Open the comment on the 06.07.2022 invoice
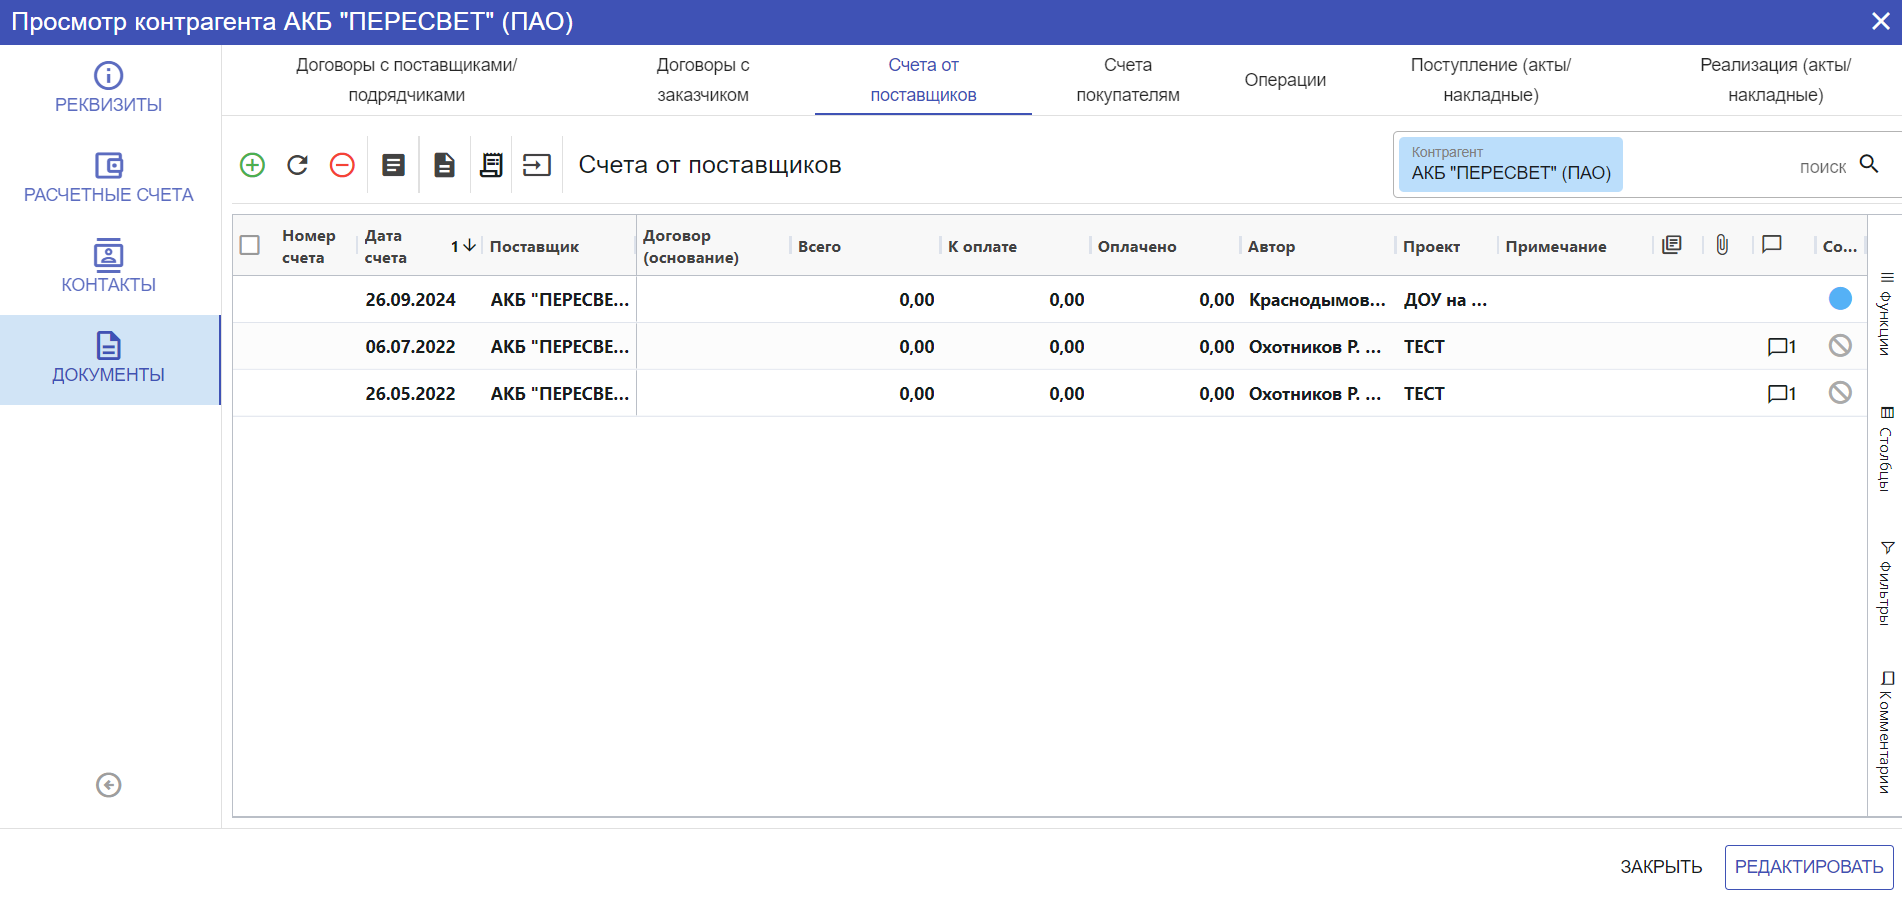Image resolution: width=1902 pixels, height=905 pixels. pos(1782,347)
